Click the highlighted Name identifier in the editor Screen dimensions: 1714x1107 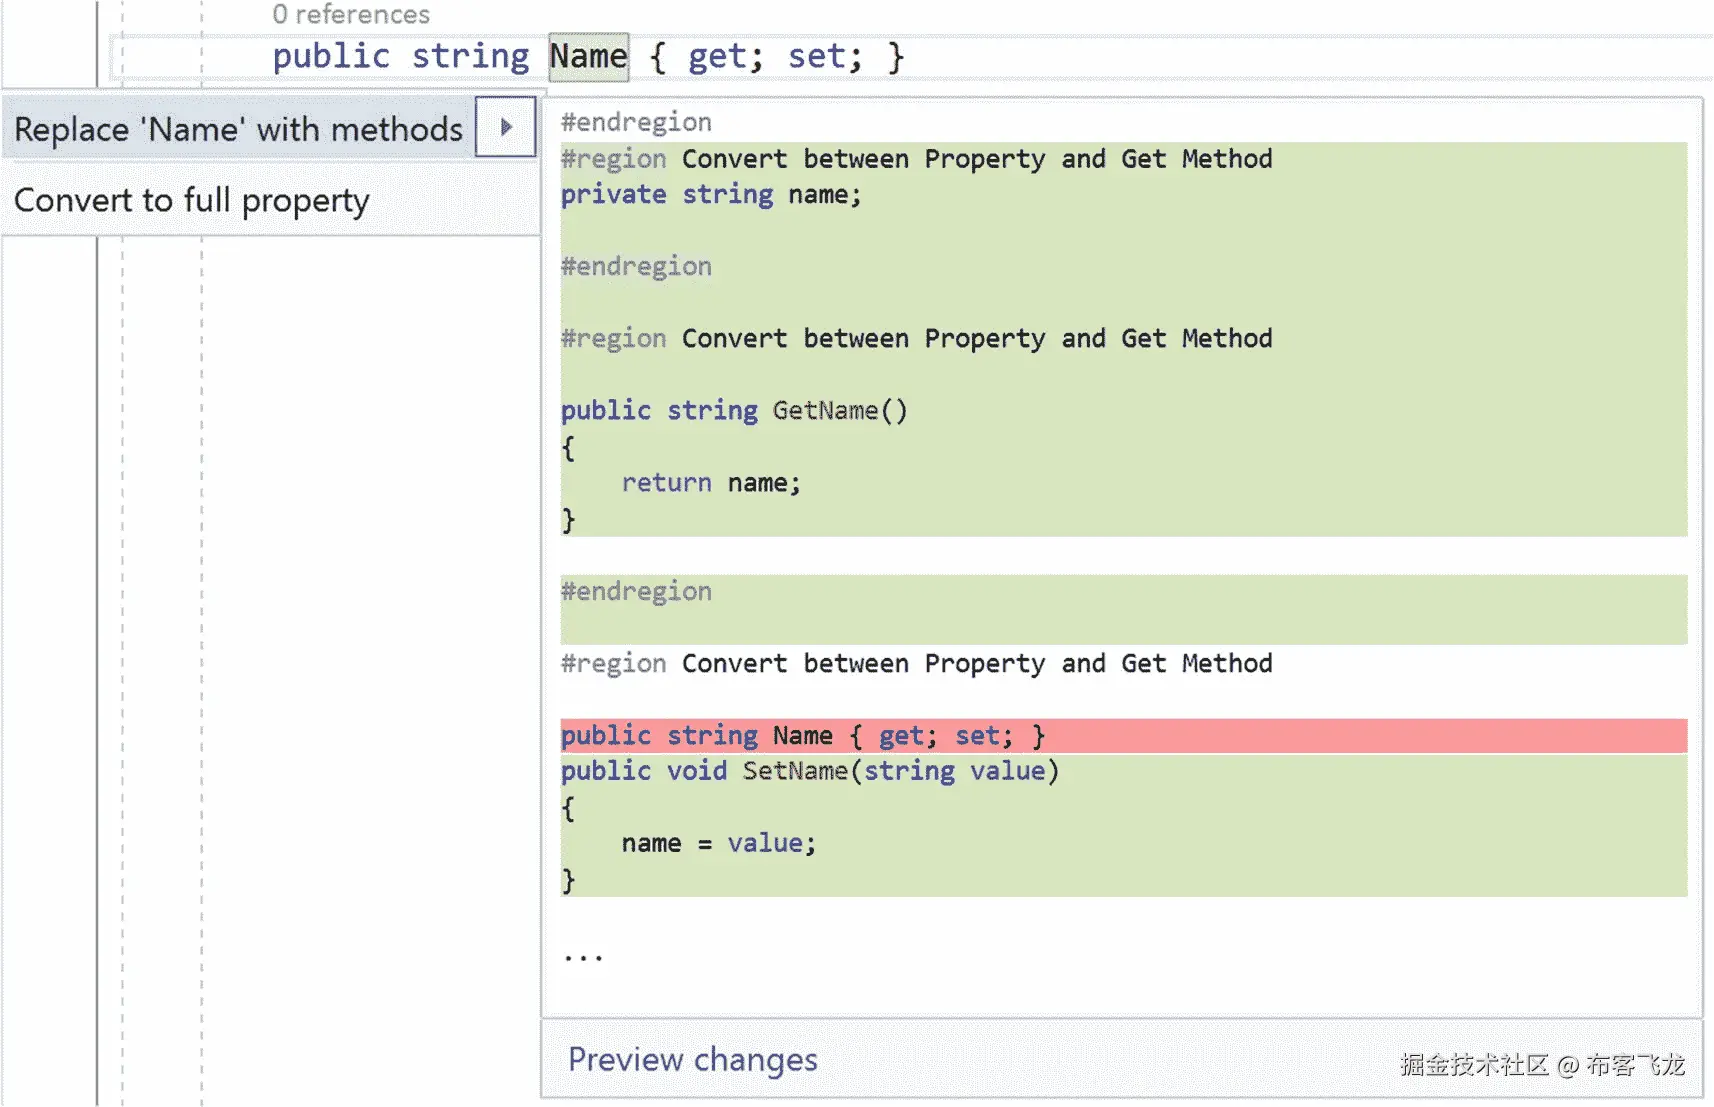click(x=588, y=56)
